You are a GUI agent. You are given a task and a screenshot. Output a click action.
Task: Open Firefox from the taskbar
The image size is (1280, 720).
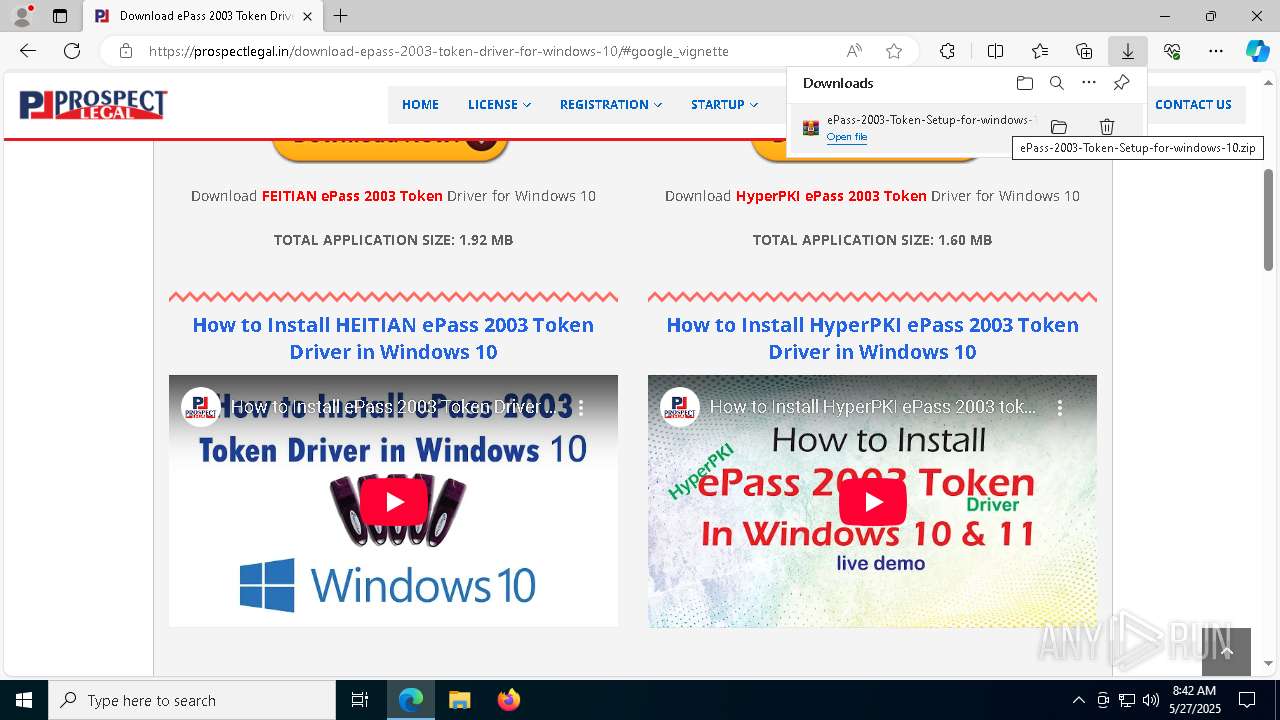click(509, 700)
